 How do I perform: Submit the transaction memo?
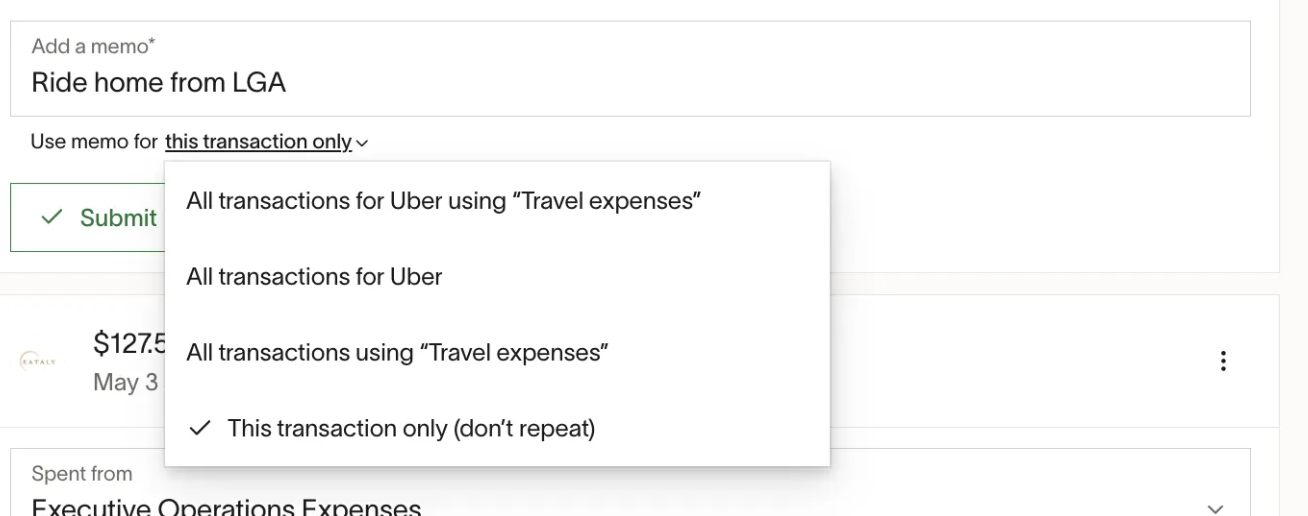[87, 217]
